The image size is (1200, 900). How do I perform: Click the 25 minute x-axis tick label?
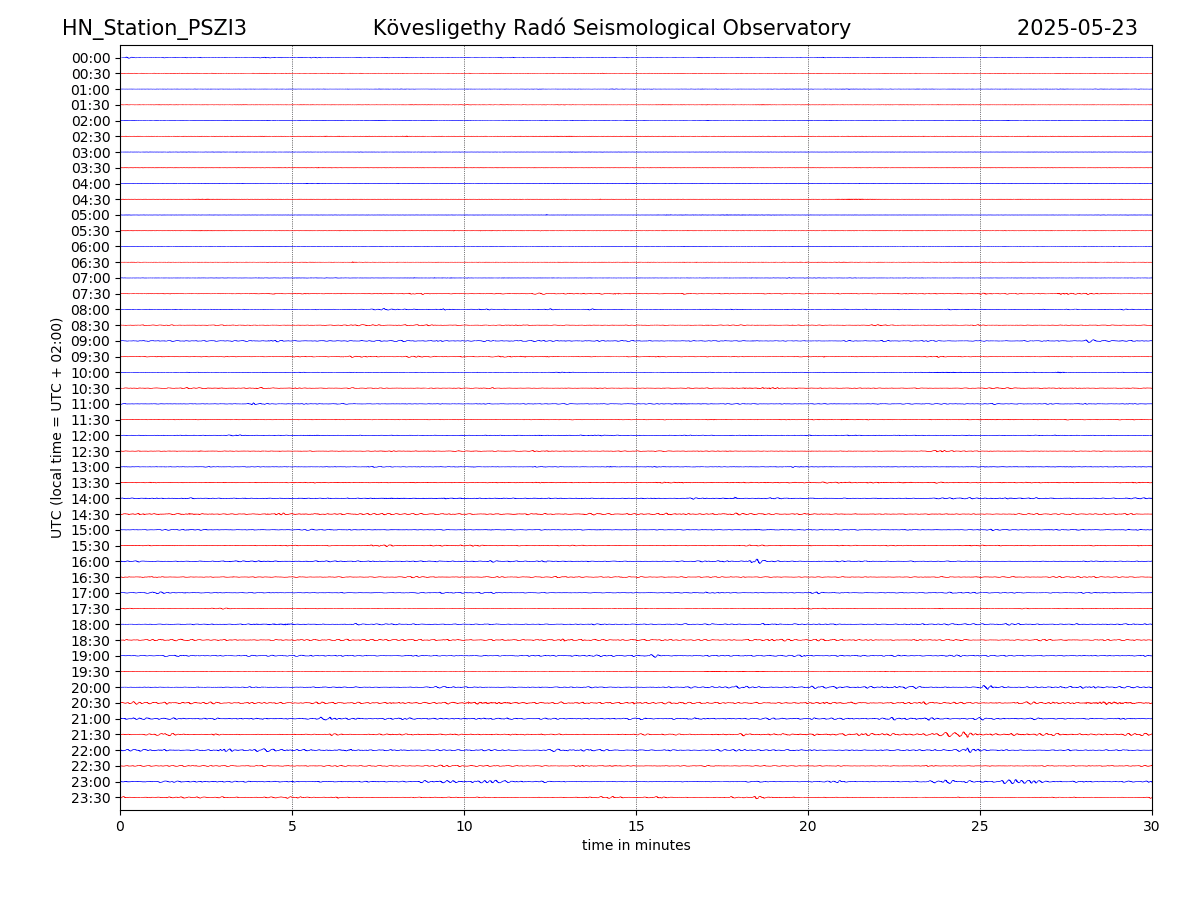point(980,827)
